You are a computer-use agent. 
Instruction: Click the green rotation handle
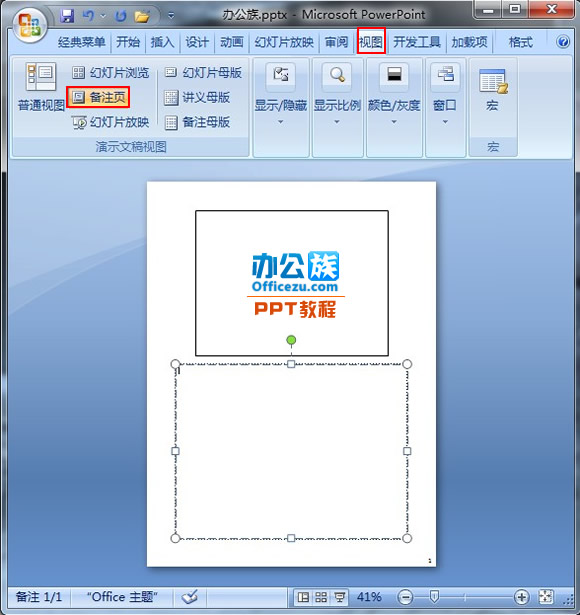pyautogui.click(x=291, y=340)
